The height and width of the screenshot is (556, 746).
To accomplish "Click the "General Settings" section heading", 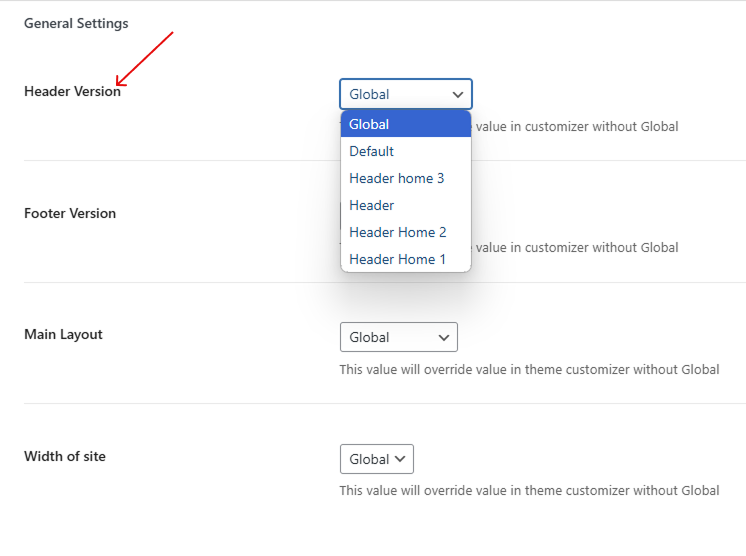I will [x=76, y=23].
